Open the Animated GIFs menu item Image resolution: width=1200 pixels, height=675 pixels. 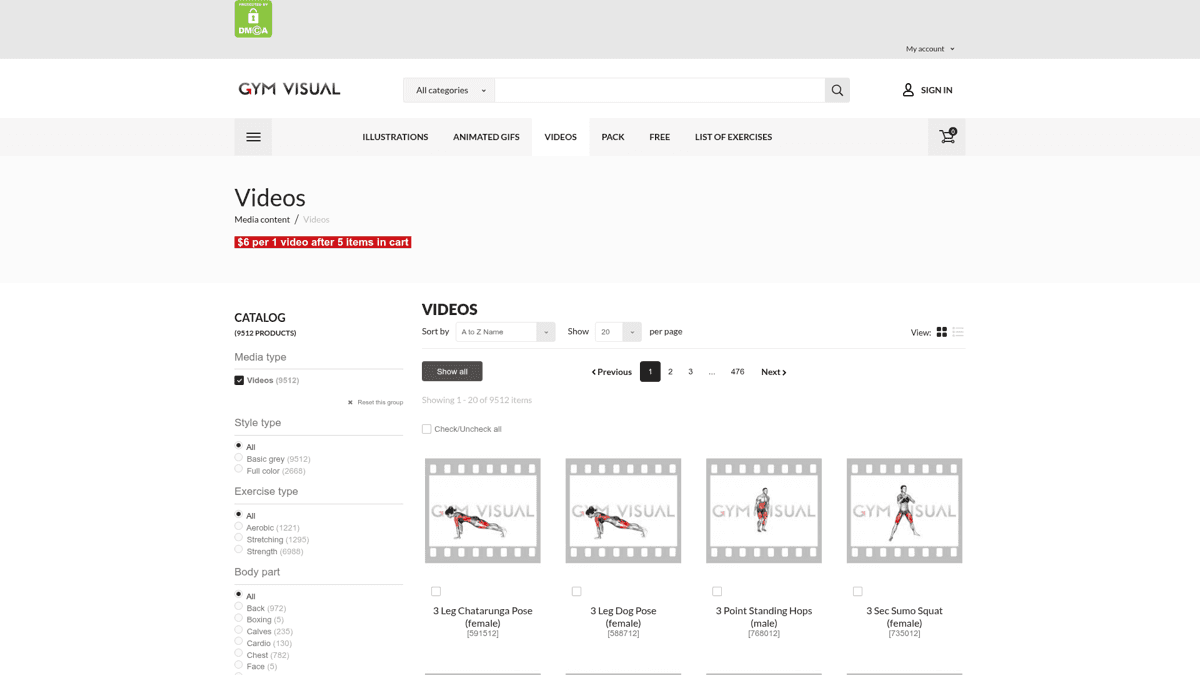tap(486, 137)
